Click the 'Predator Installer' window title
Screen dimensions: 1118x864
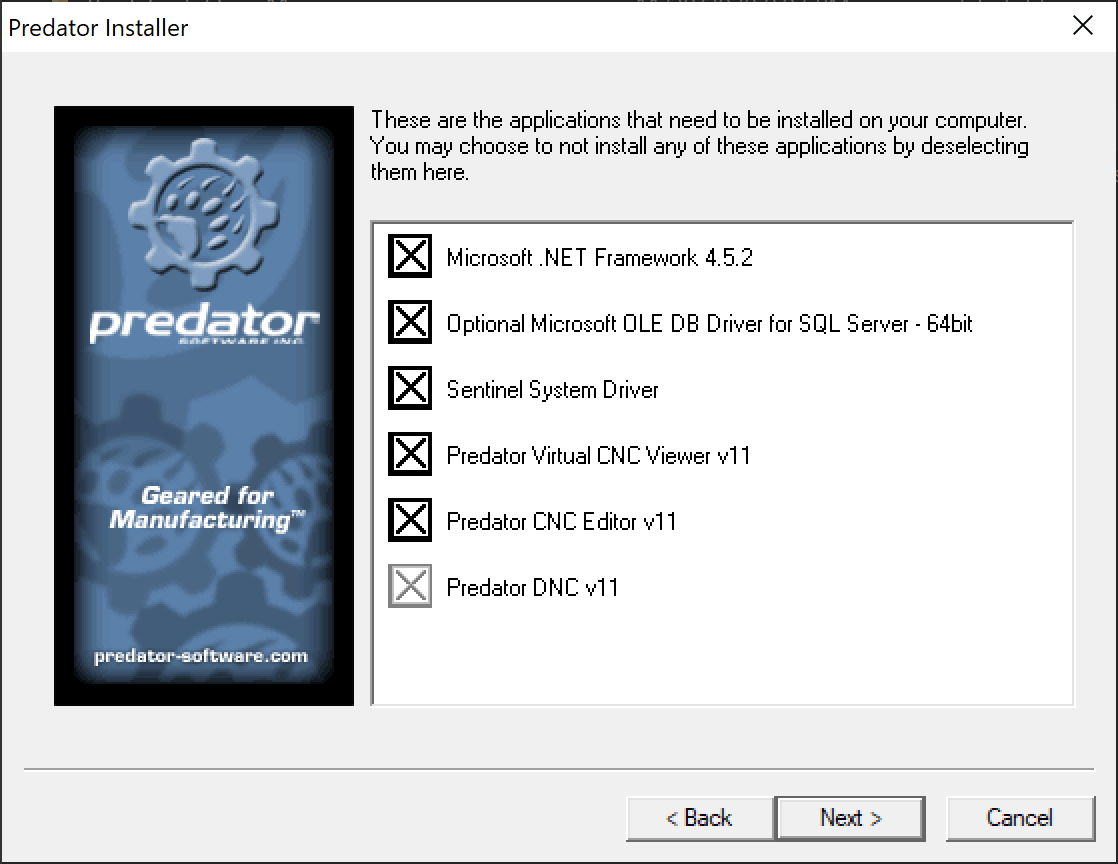[98, 28]
